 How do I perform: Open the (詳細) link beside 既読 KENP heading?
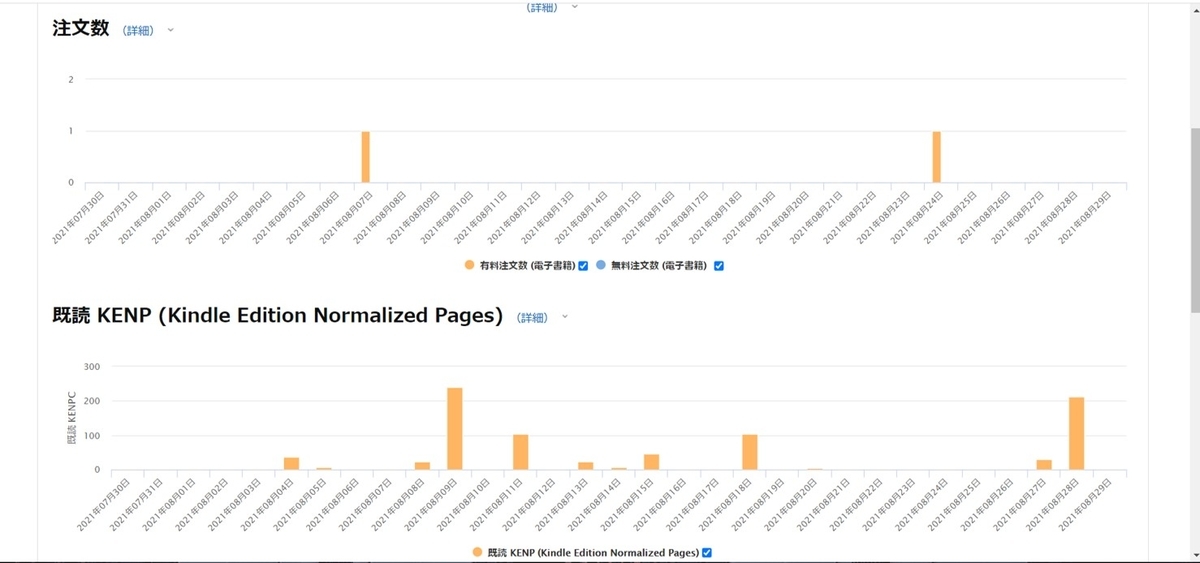(532, 318)
